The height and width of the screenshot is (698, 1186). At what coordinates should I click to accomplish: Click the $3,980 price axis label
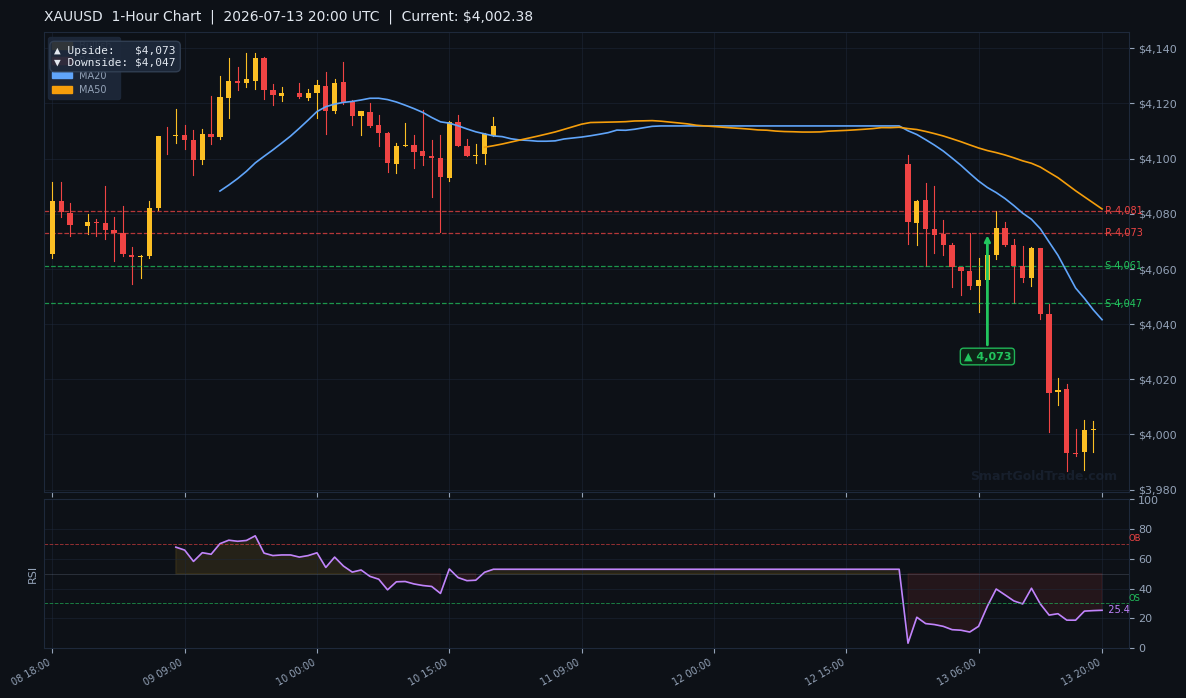[x=1157, y=491]
